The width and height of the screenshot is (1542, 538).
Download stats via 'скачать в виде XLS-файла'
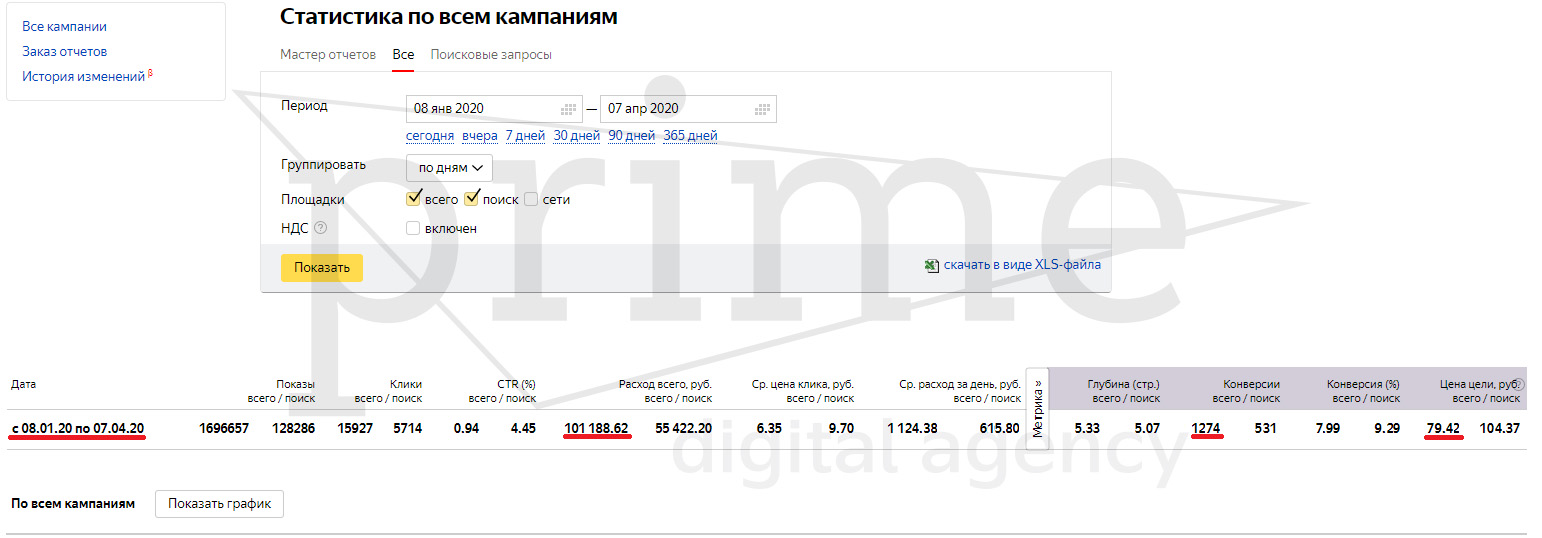[x=1022, y=265]
